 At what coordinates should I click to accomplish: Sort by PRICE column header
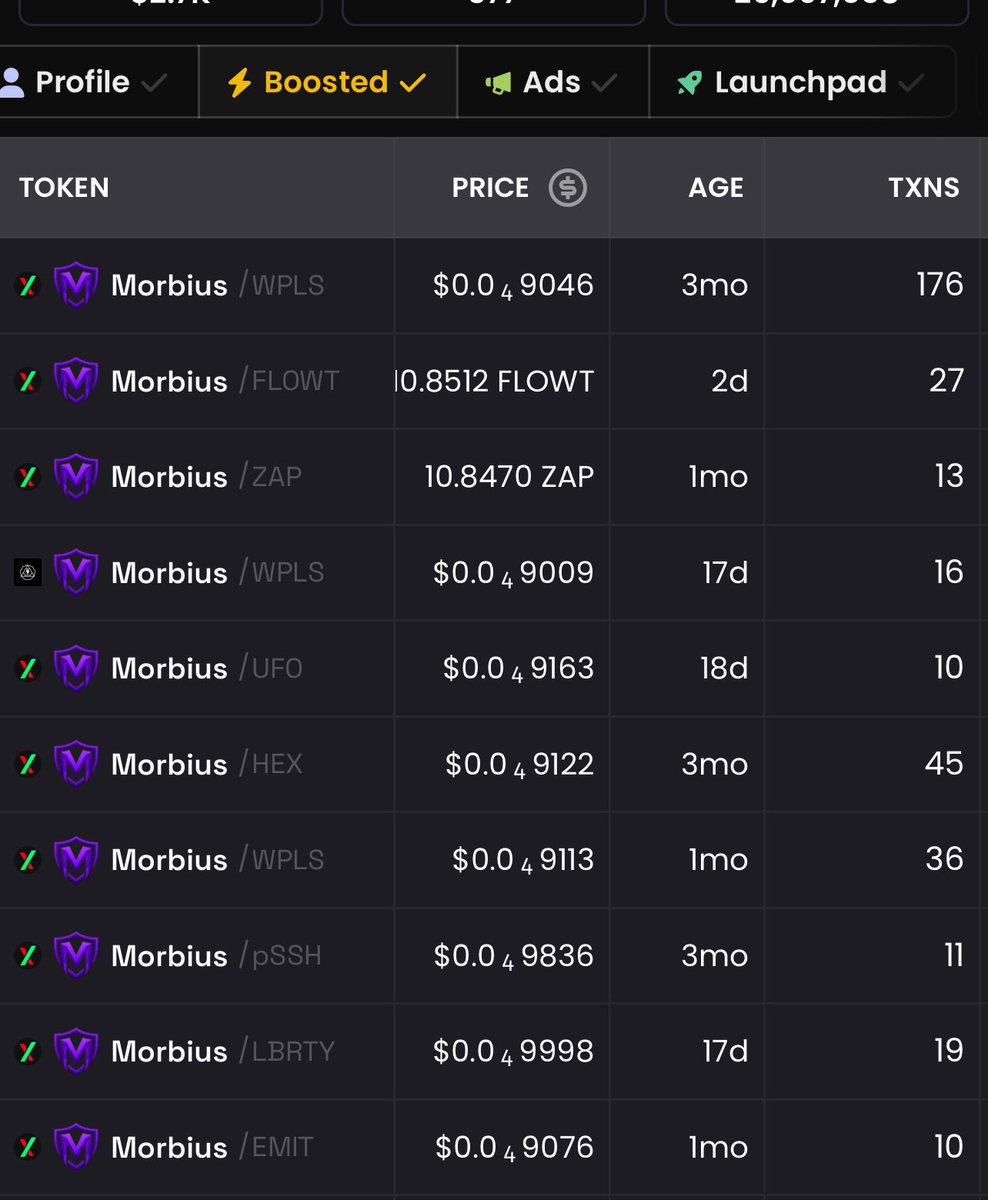[x=490, y=187]
